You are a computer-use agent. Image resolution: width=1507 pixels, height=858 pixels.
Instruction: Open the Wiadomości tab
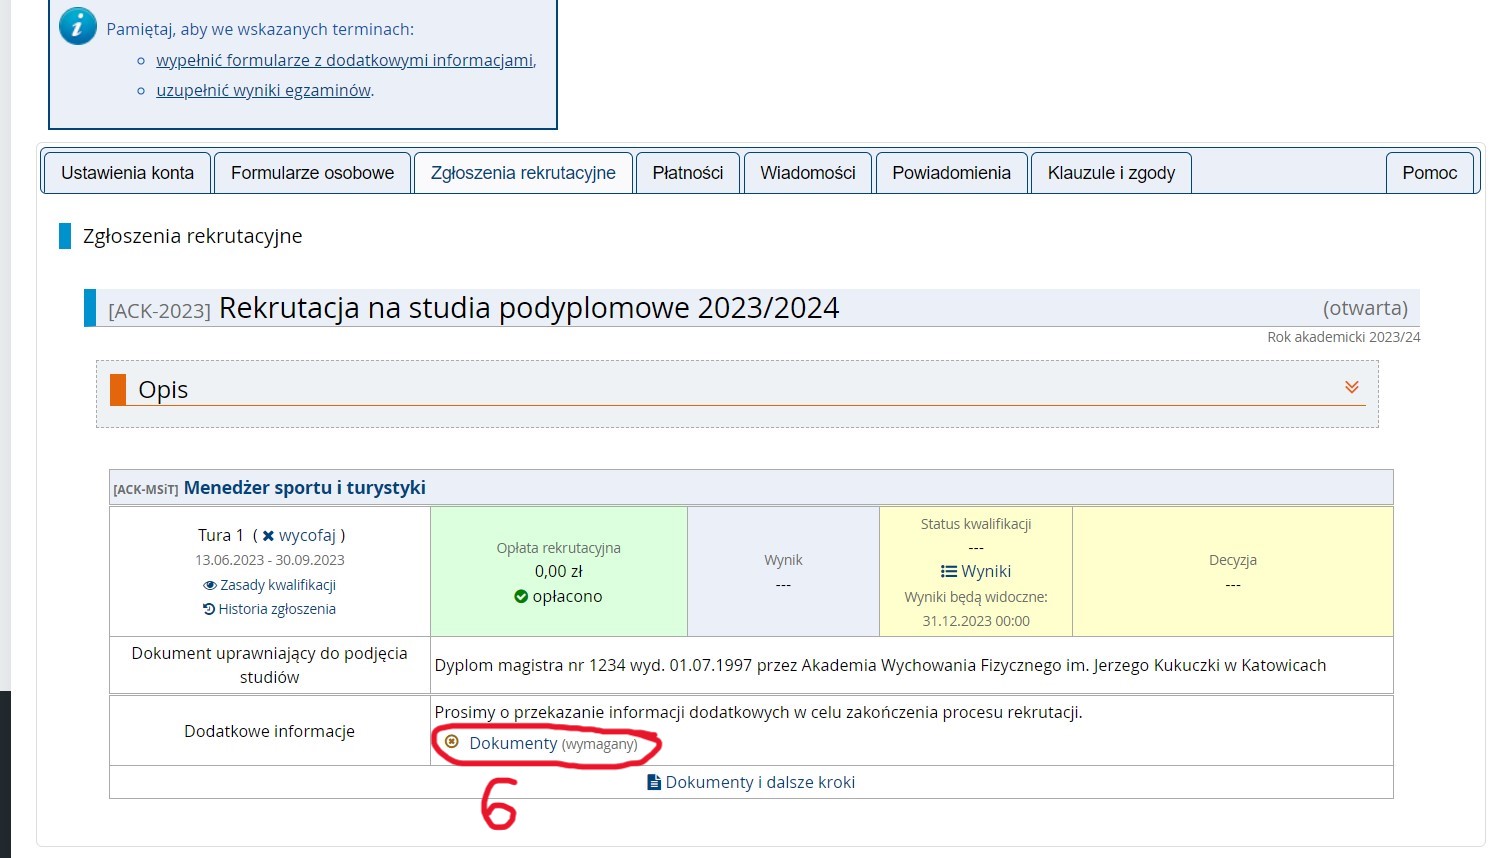pos(807,172)
